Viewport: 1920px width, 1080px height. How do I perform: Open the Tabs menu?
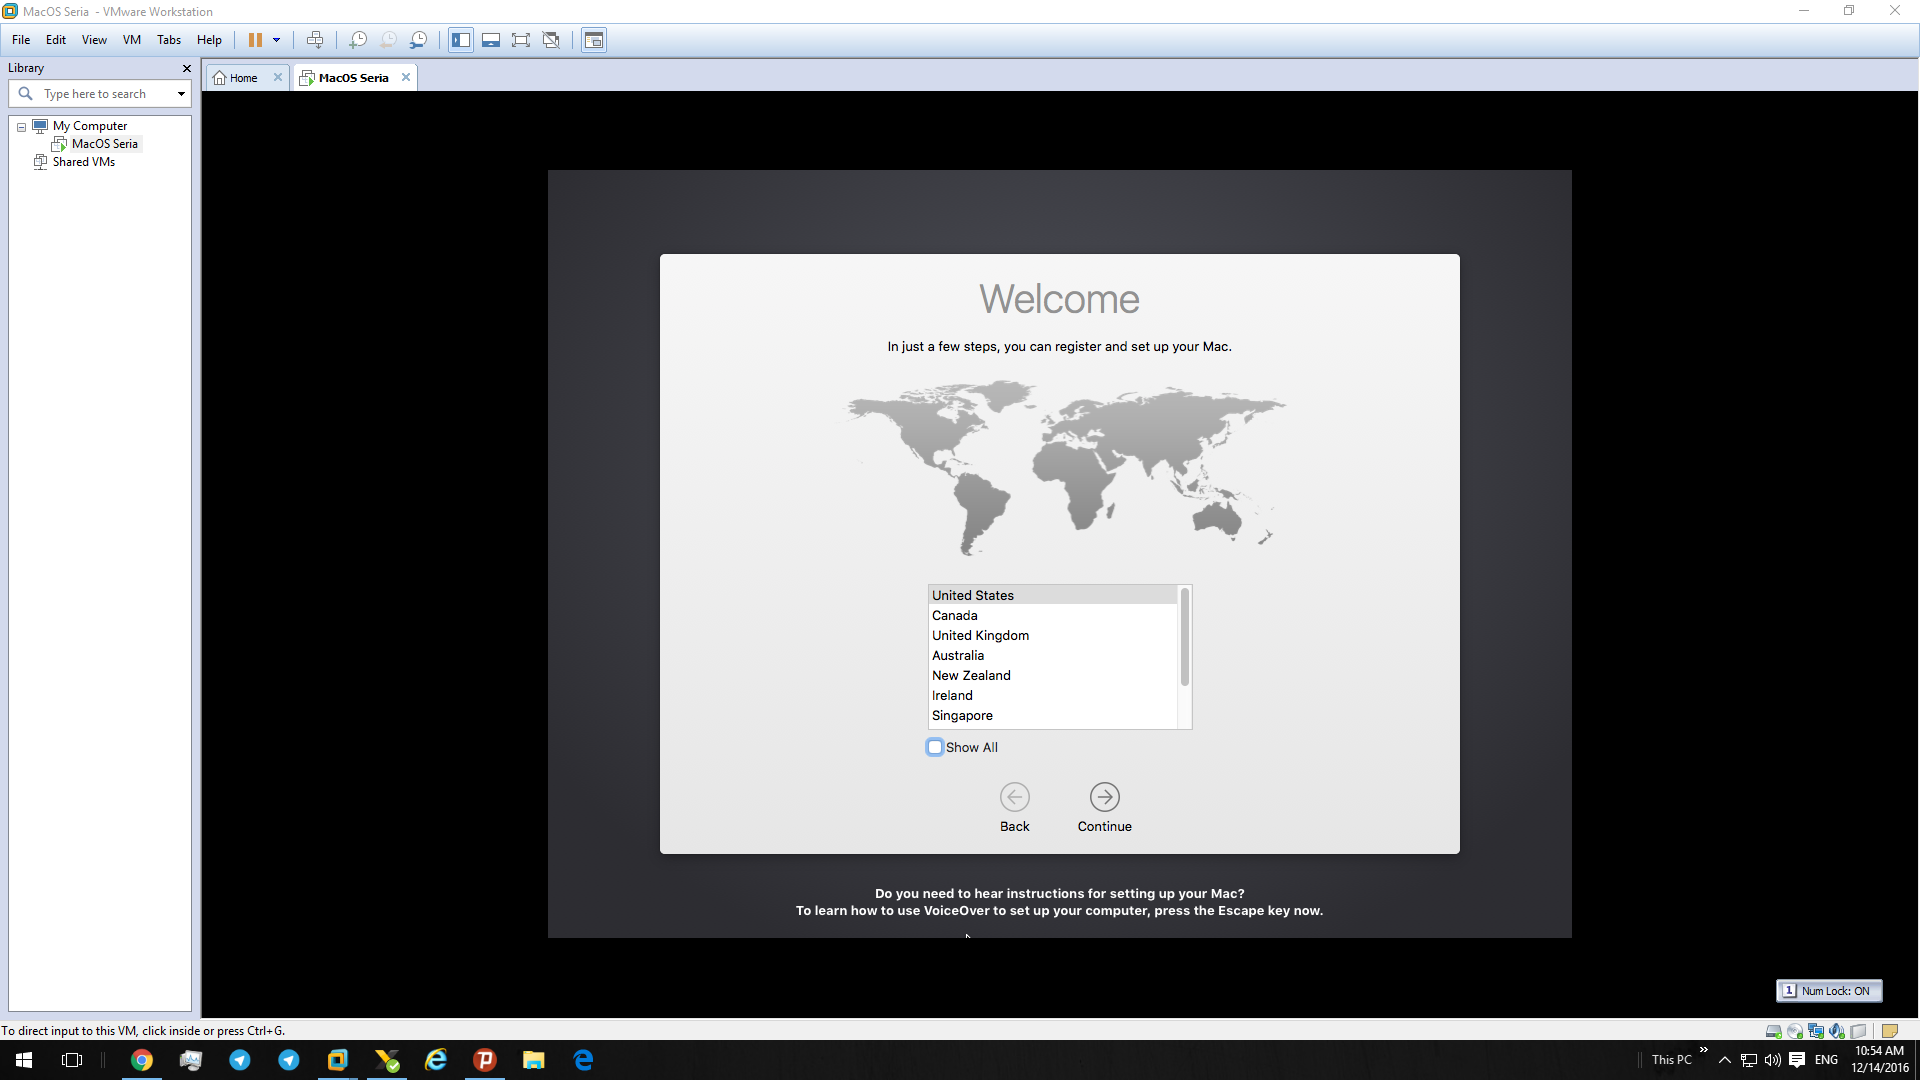tap(169, 40)
